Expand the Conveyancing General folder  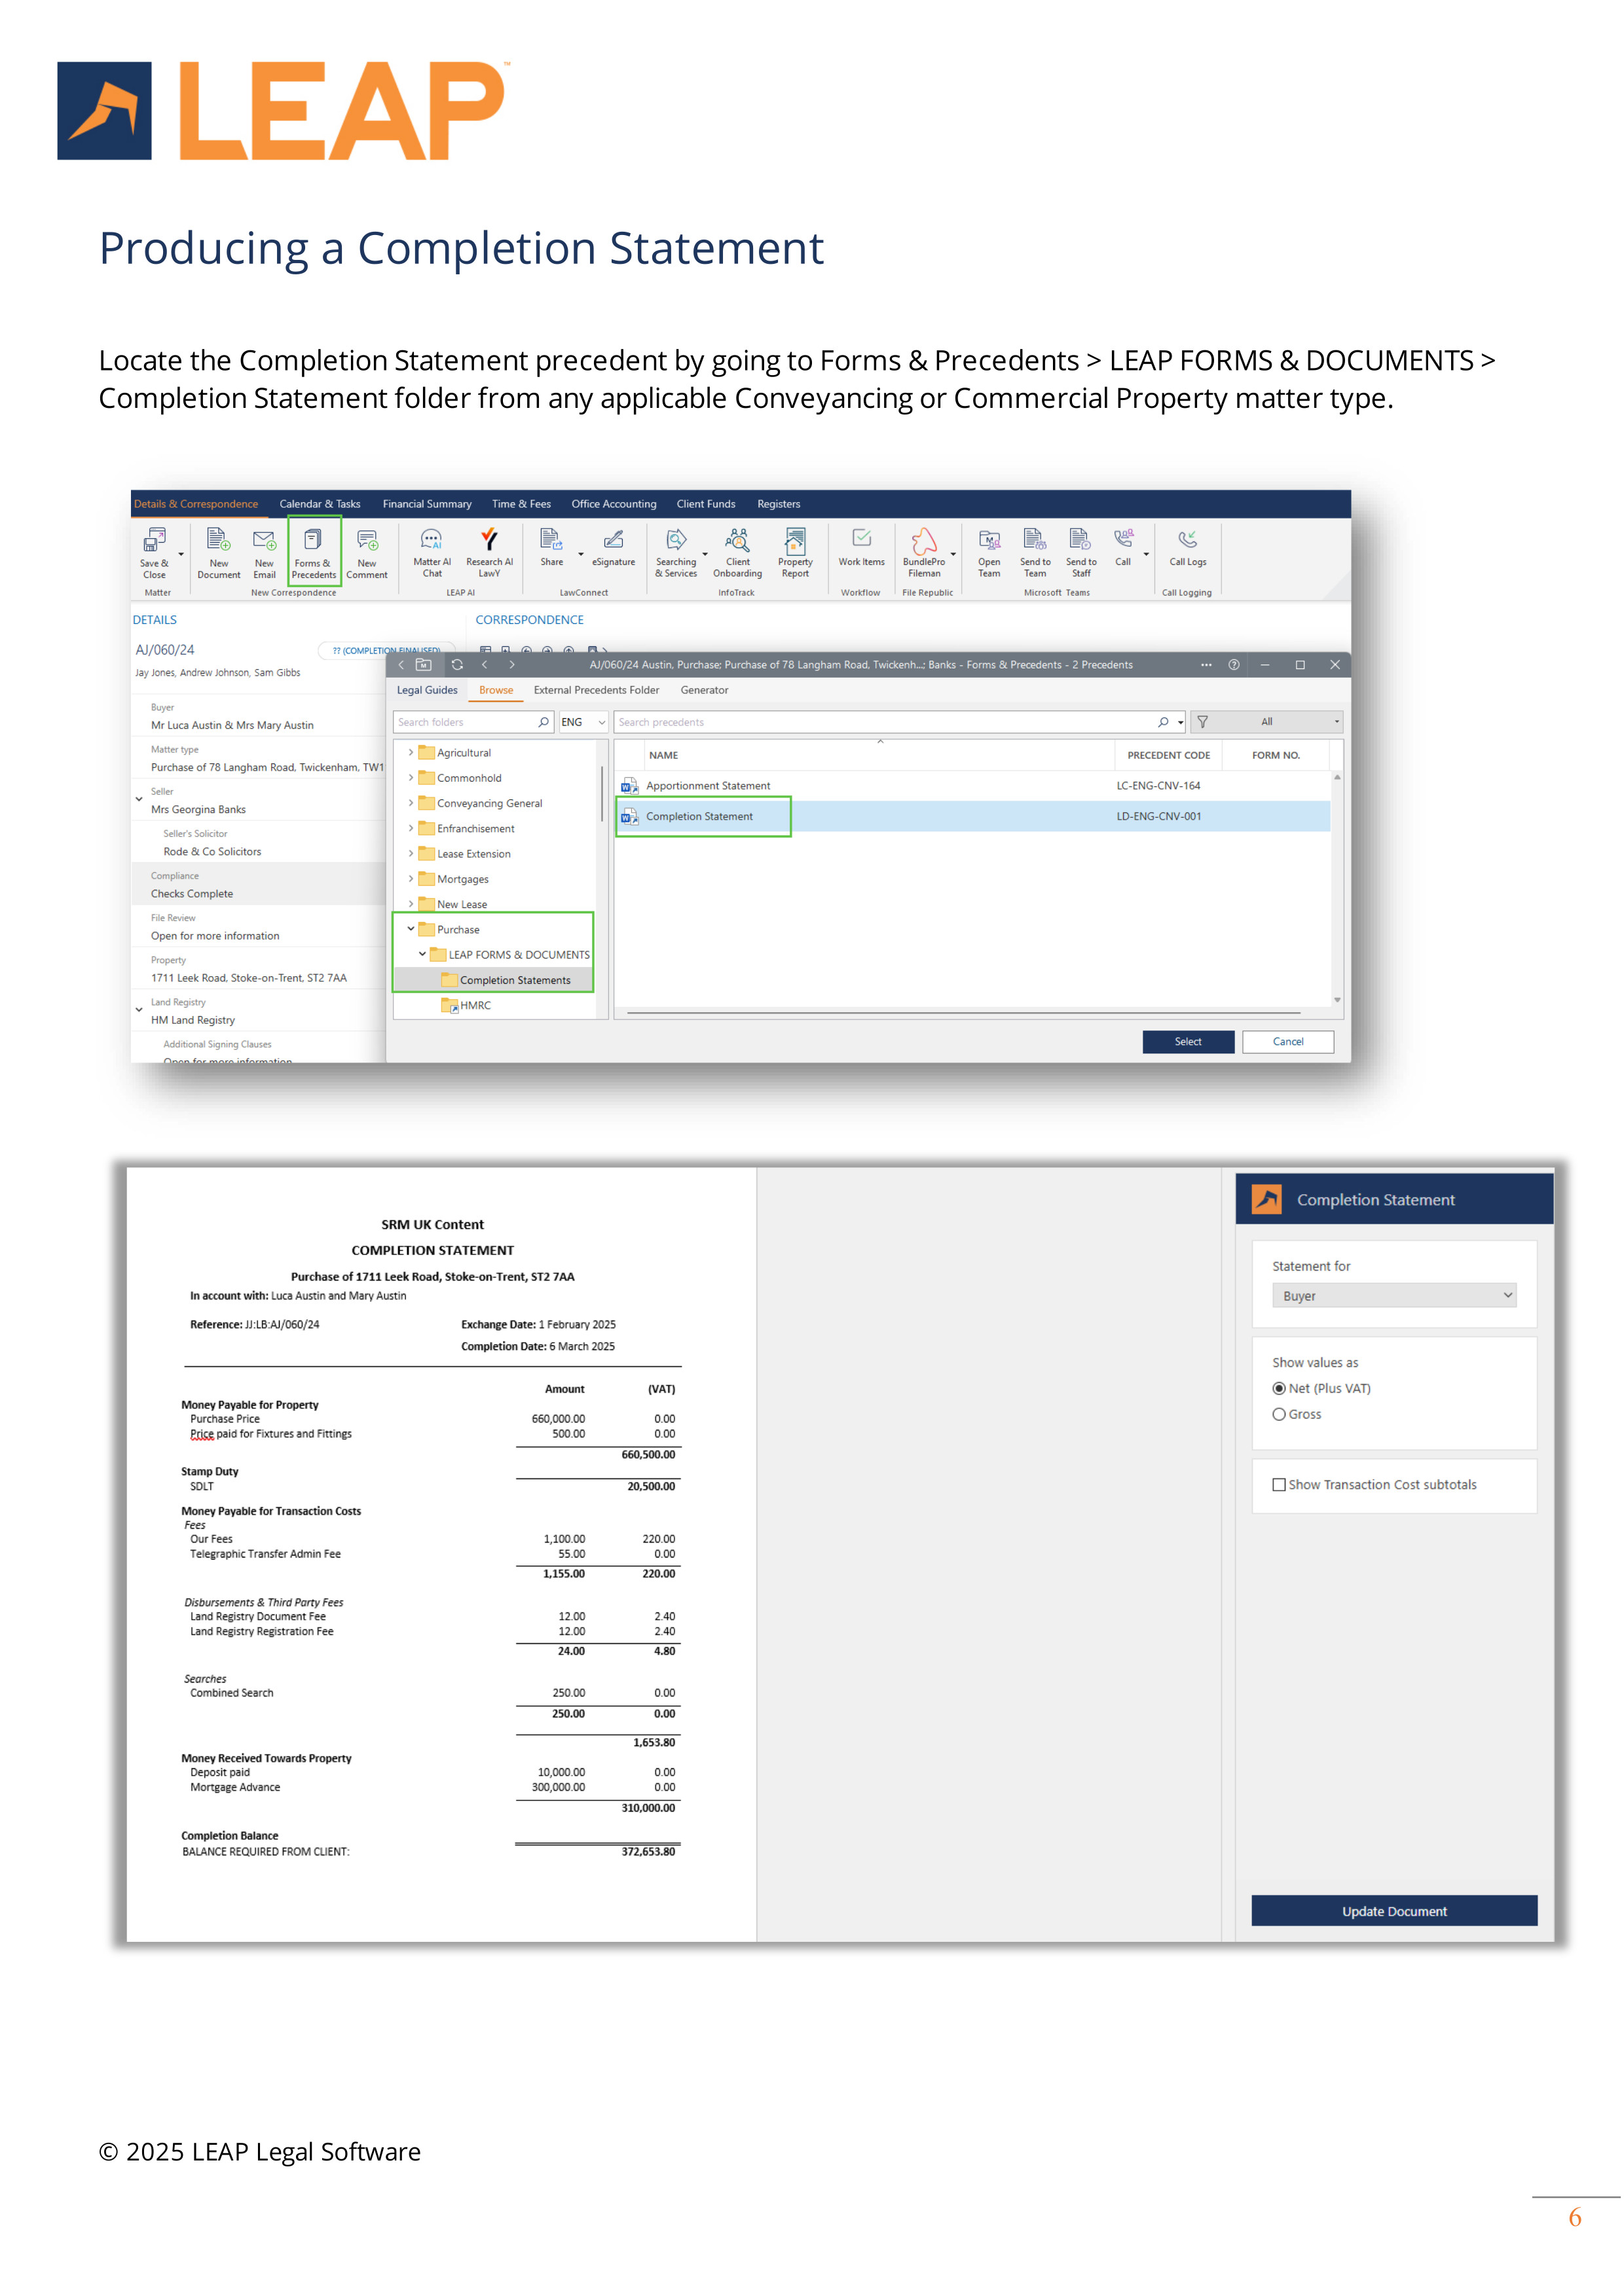tap(411, 802)
